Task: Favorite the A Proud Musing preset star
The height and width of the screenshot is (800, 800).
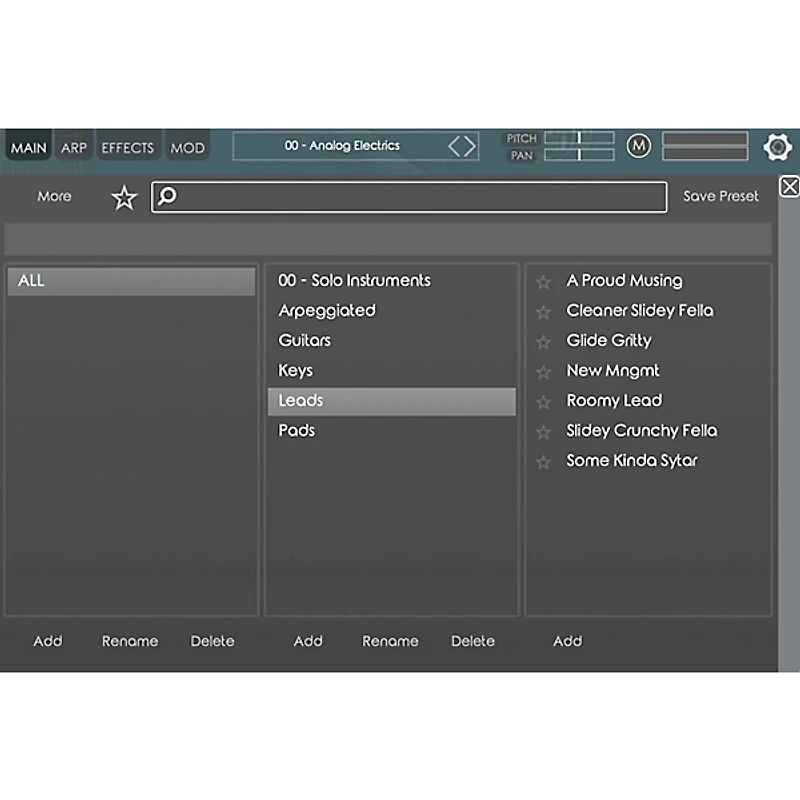Action: pyautogui.click(x=544, y=282)
